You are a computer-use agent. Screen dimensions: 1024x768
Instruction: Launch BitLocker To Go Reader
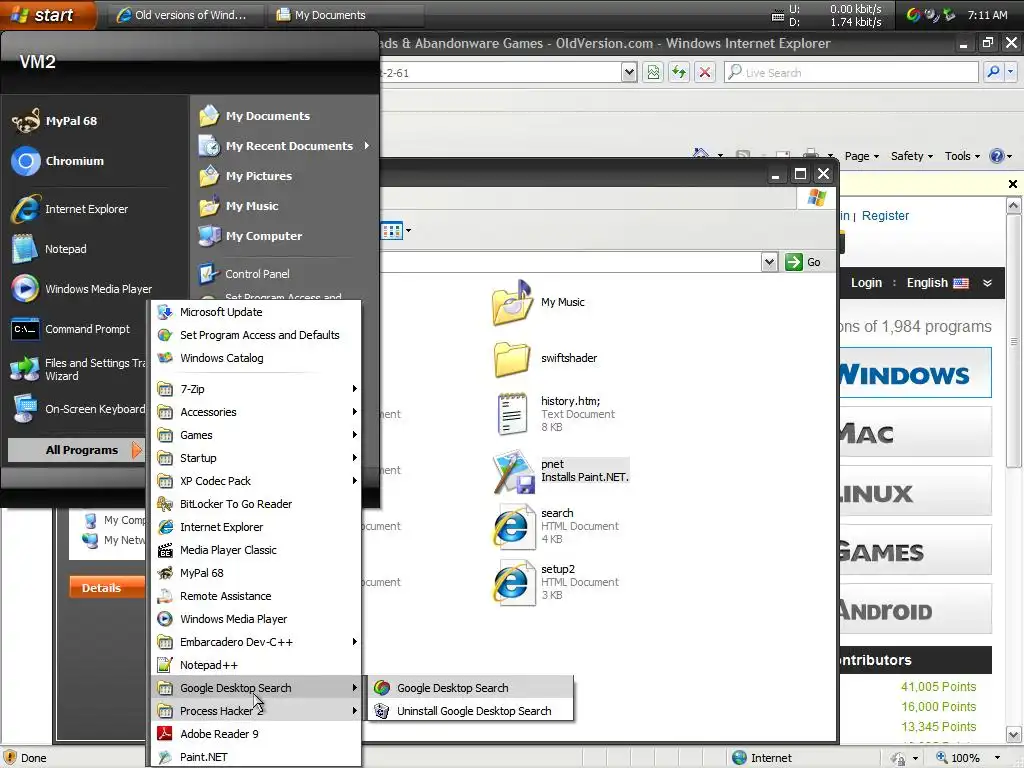click(256, 504)
